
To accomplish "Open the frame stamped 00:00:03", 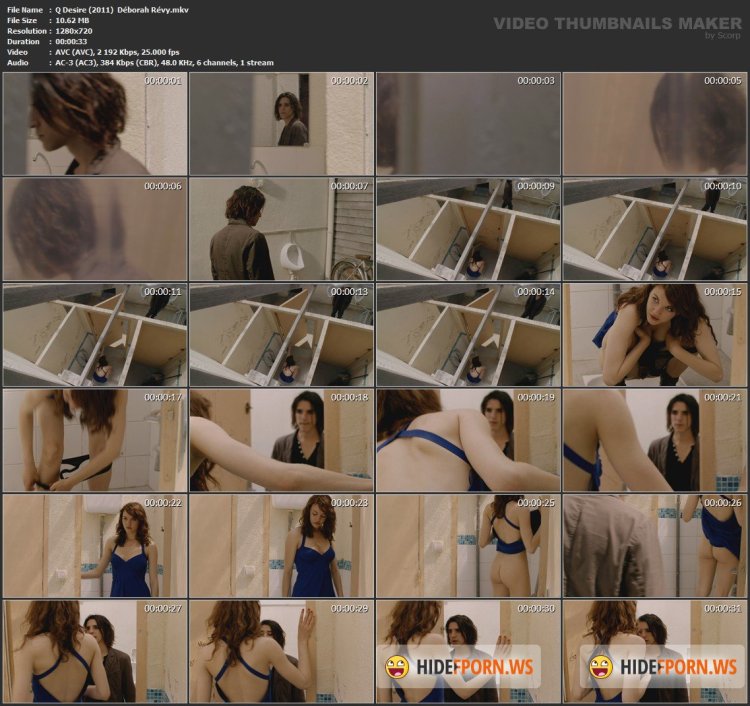I will click(468, 124).
